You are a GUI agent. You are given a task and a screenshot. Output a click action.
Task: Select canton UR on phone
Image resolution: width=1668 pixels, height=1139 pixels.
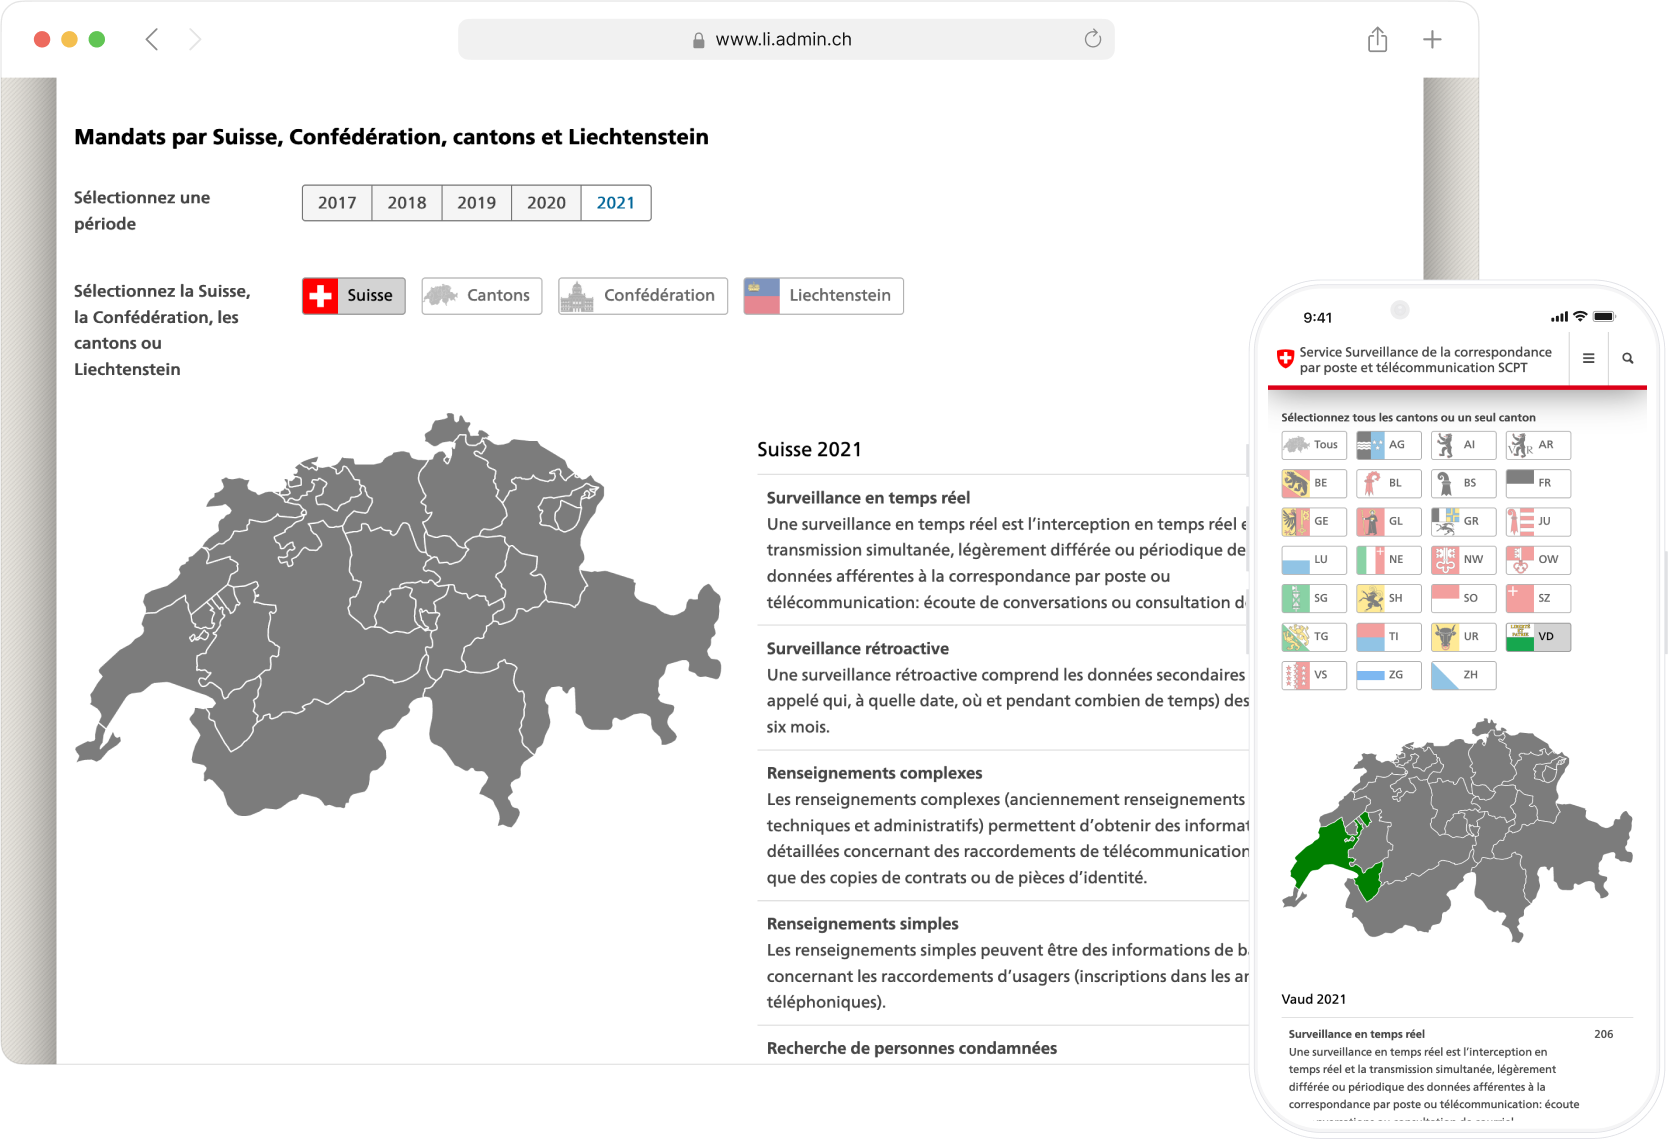(x=1464, y=637)
